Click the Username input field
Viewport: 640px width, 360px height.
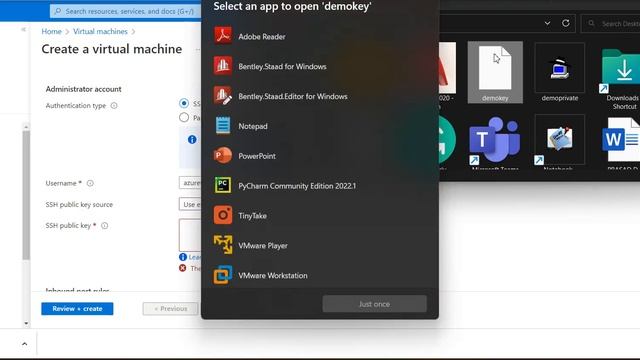tap(190, 183)
